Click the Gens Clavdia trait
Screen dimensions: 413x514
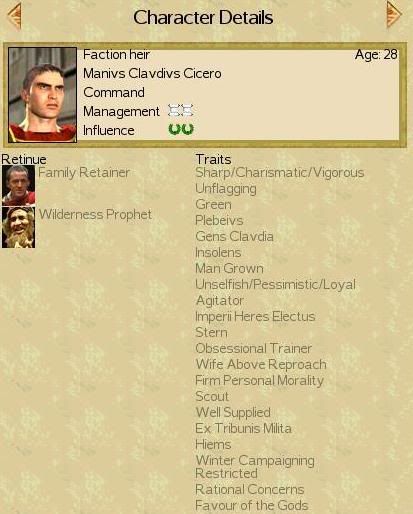(234, 236)
